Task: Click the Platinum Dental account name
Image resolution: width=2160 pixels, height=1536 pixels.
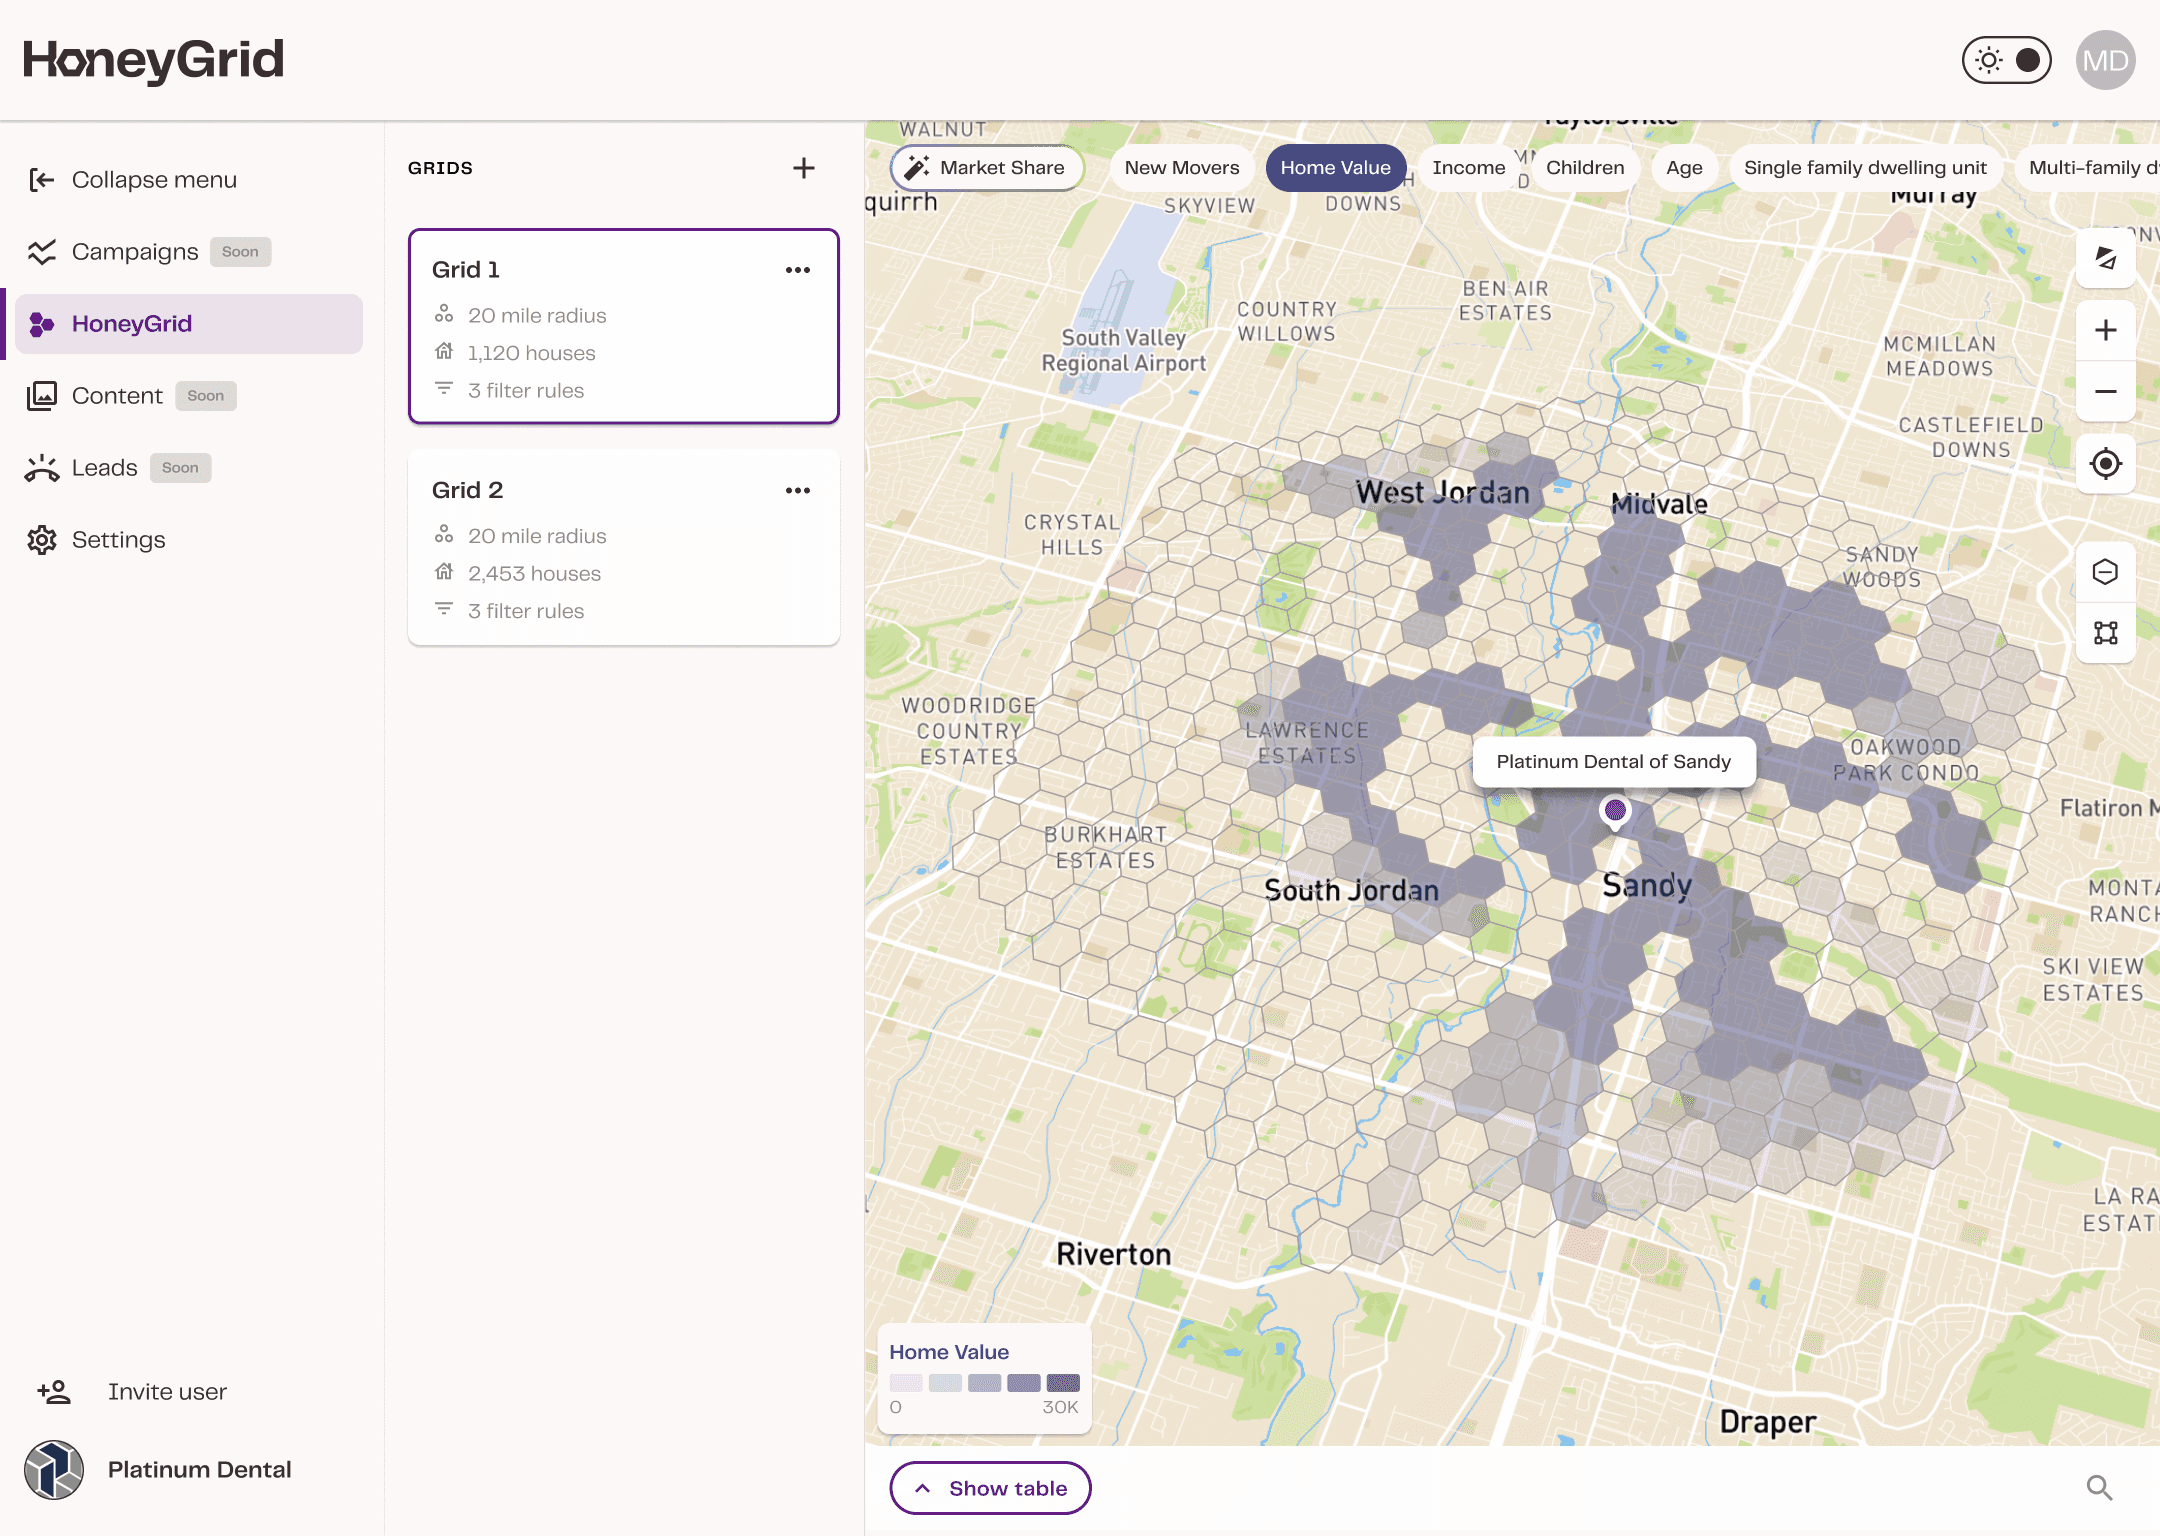Action: 200,1470
